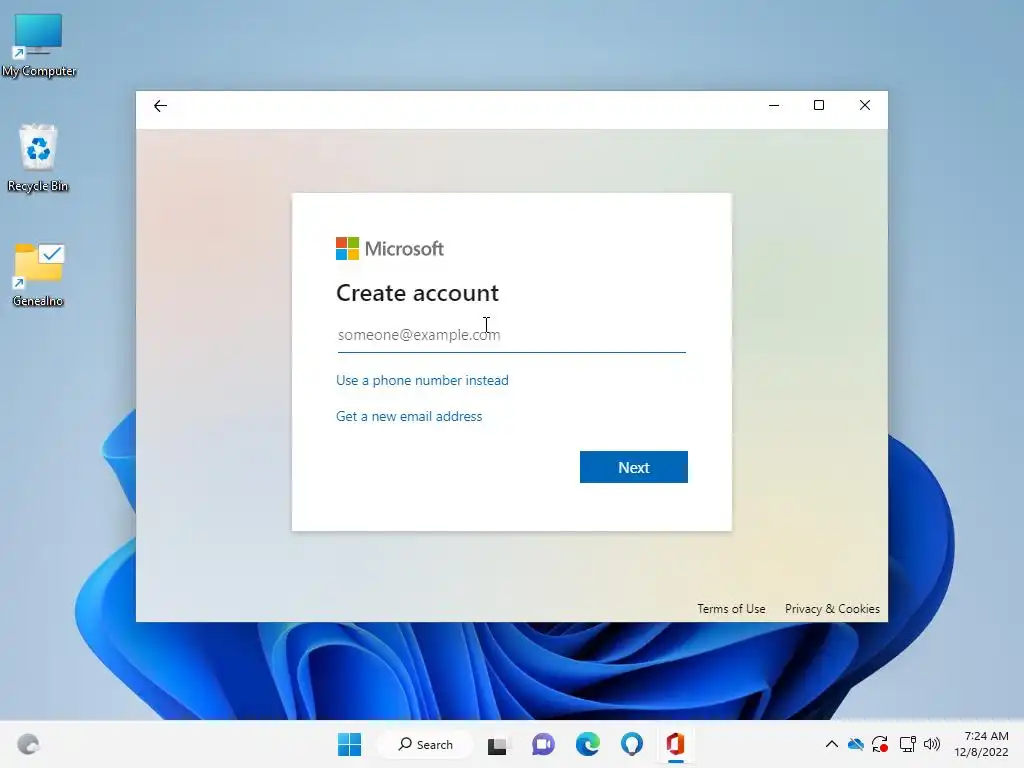Click the back arrow in the account window

tap(160, 106)
